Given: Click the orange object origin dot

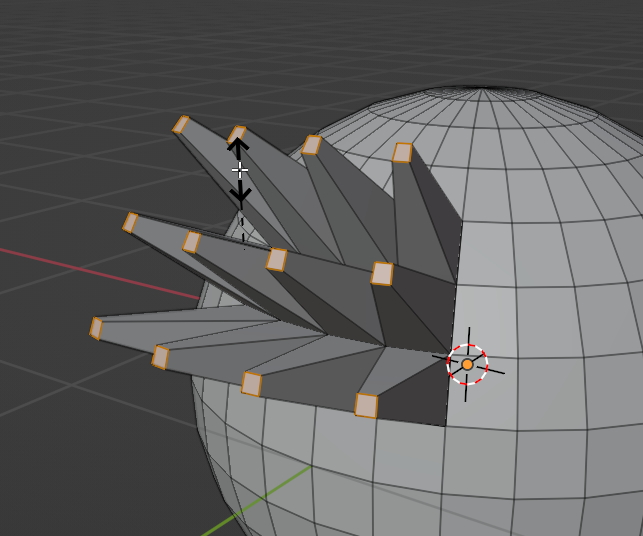Looking at the screenshot, I should click(x=467, y=365).
